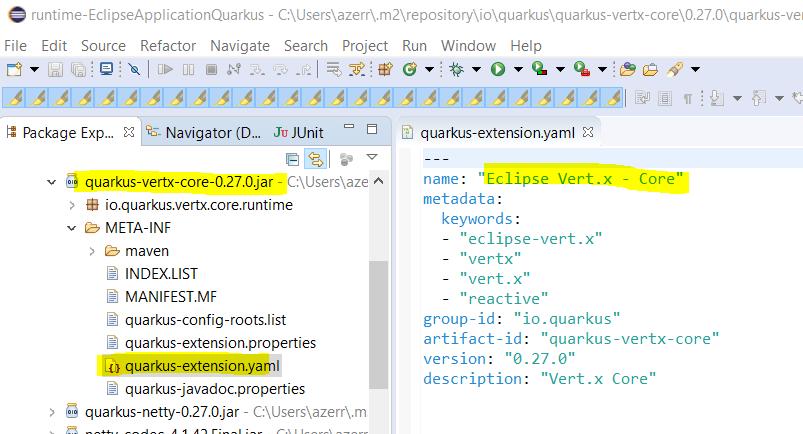The height and width of the screenshot is (434, 803).
Task: Toggle Show Whitespace Characters
Action: click(x=688, y=98)
